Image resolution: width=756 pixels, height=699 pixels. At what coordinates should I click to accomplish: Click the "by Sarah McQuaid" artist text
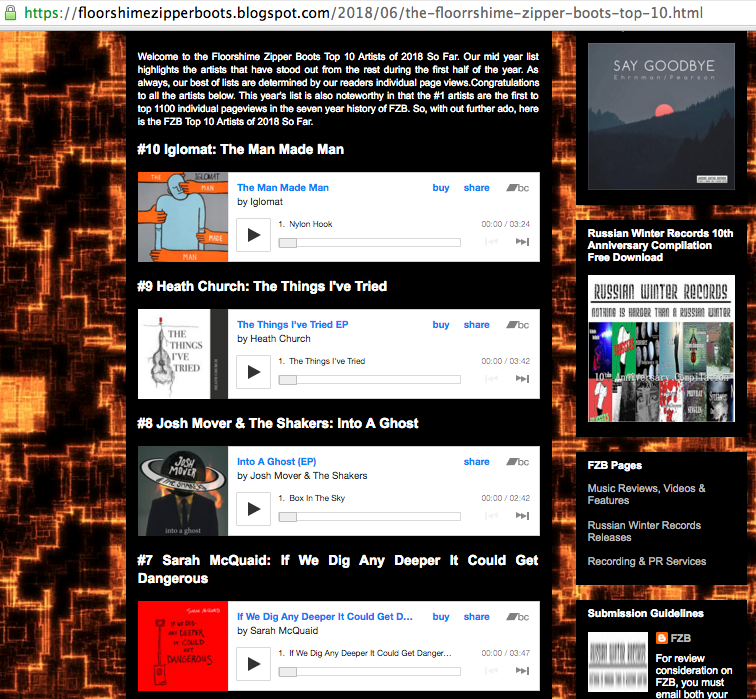(x=278, y=631)
